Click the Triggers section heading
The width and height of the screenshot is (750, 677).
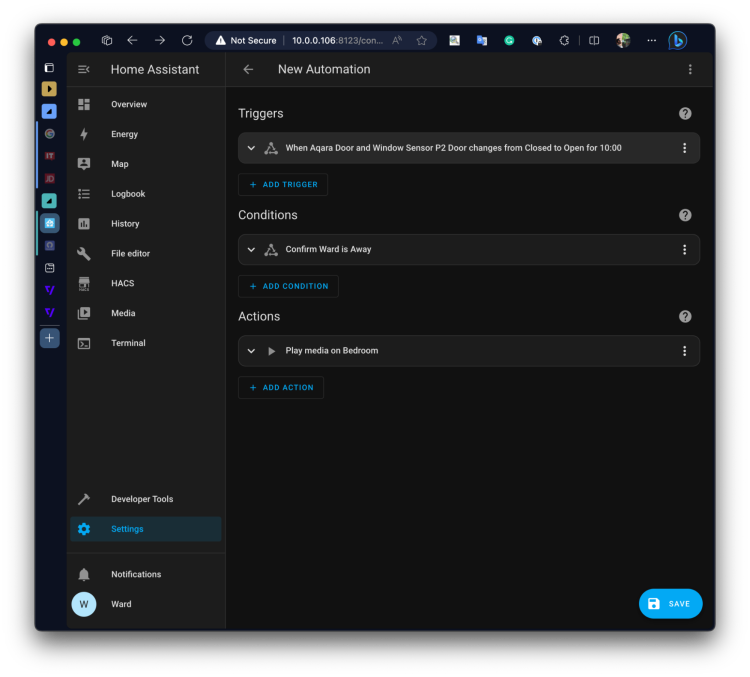[261, 113]
